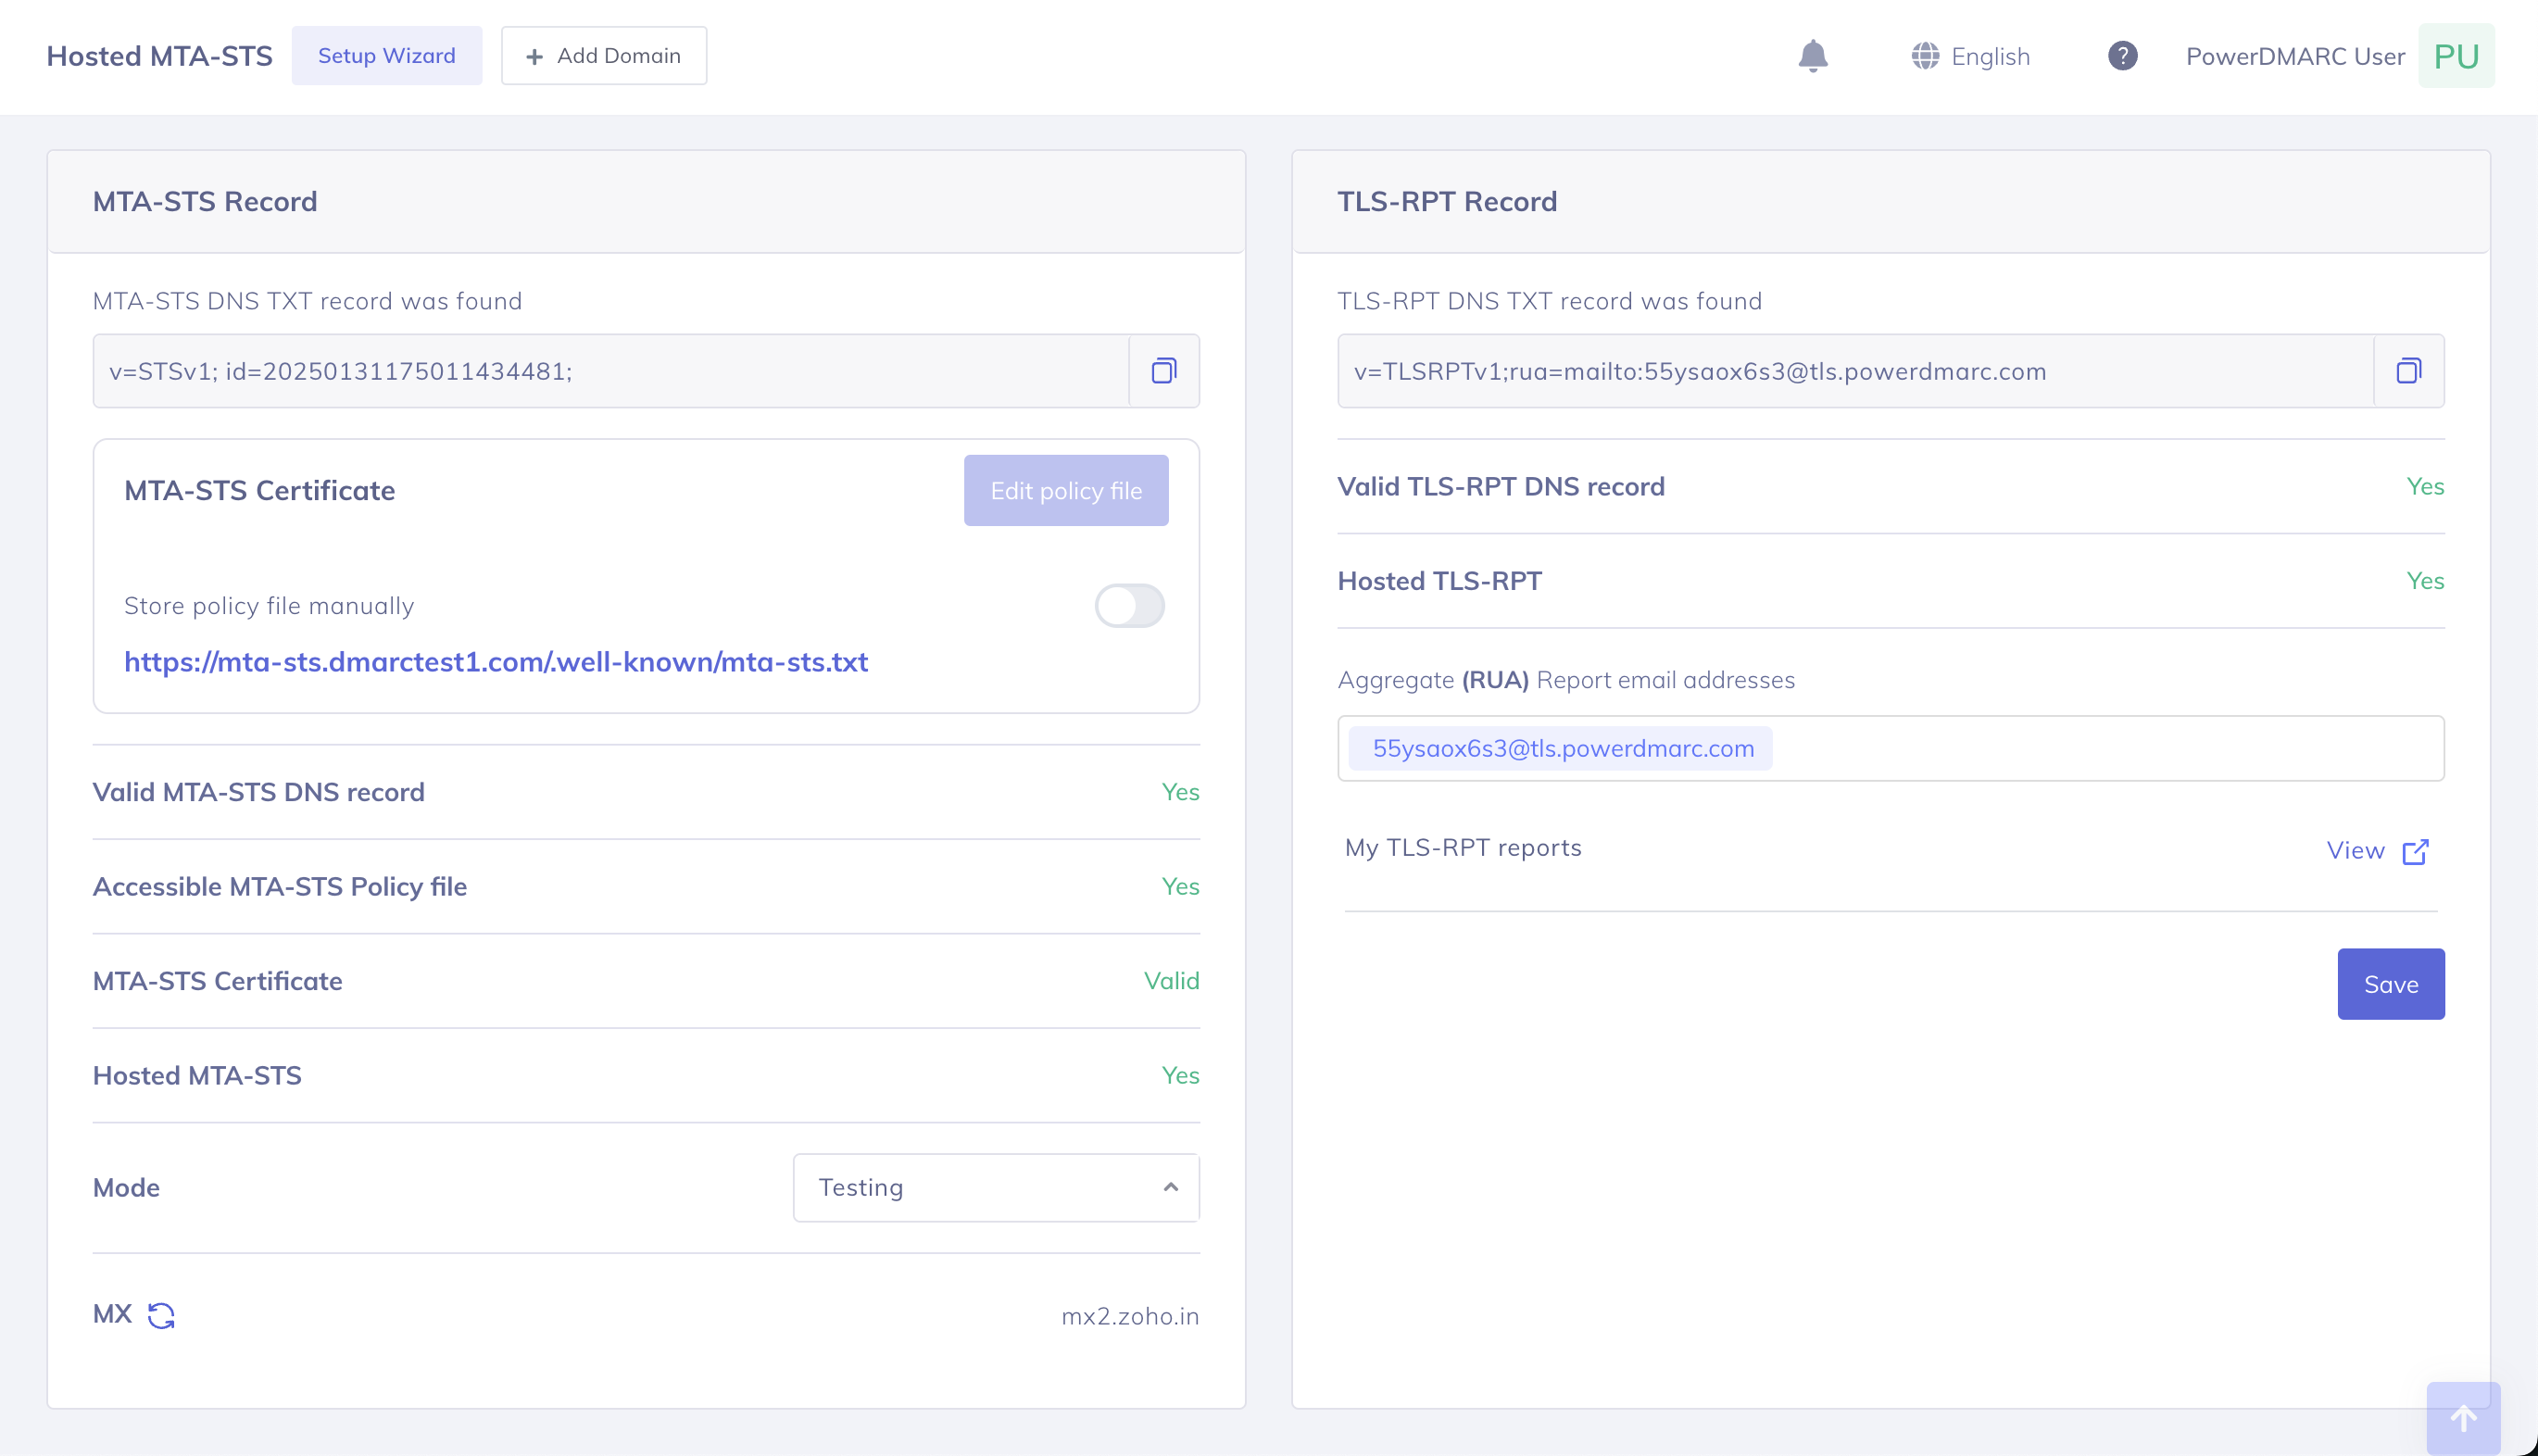Open the English language selector

[1970, 56]
